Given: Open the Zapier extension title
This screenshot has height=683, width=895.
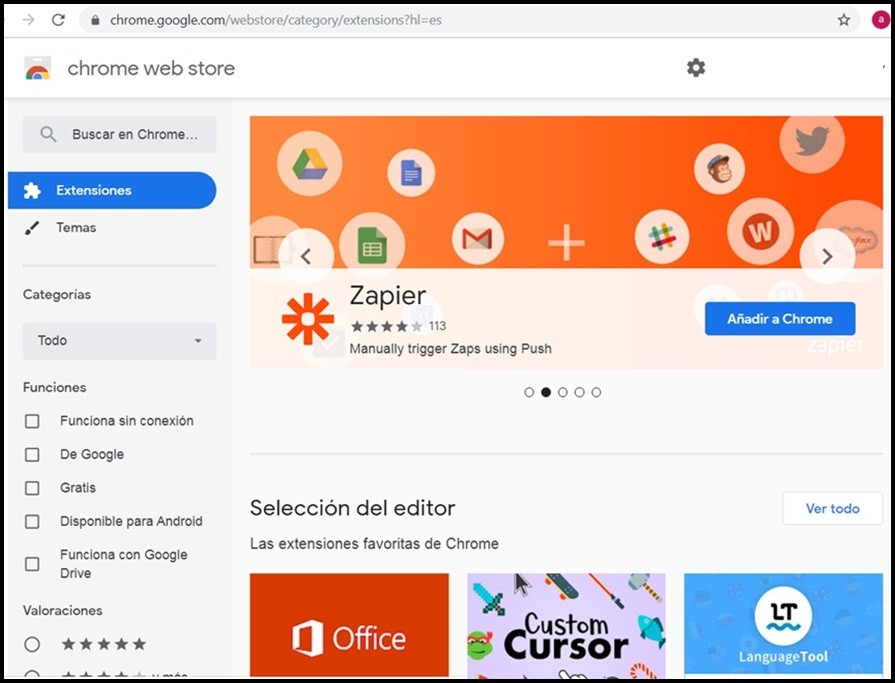Looking at the screenshot, I should click(388, 296).
